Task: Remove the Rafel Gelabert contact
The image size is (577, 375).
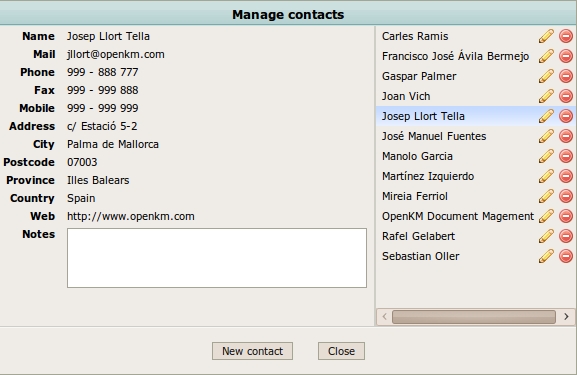Action: pos(566,236)
